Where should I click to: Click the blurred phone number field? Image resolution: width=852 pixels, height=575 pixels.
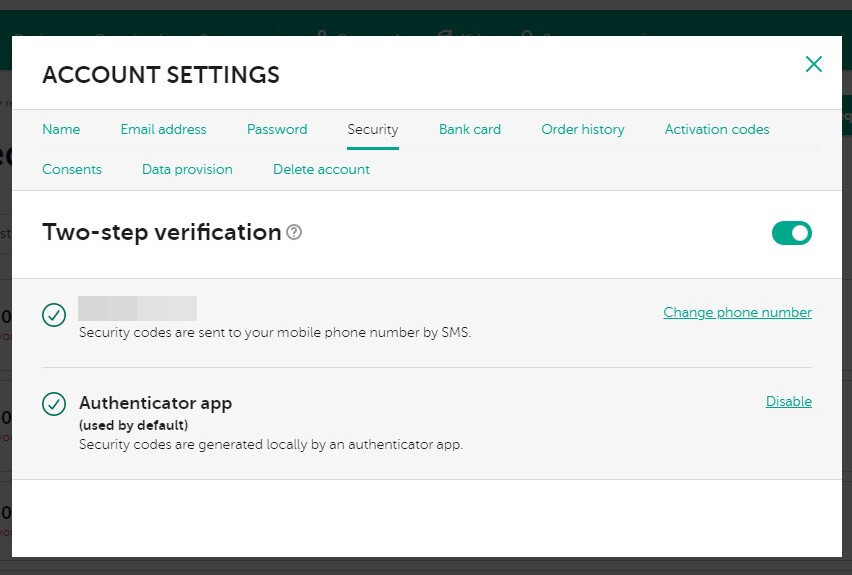(137, 308)
